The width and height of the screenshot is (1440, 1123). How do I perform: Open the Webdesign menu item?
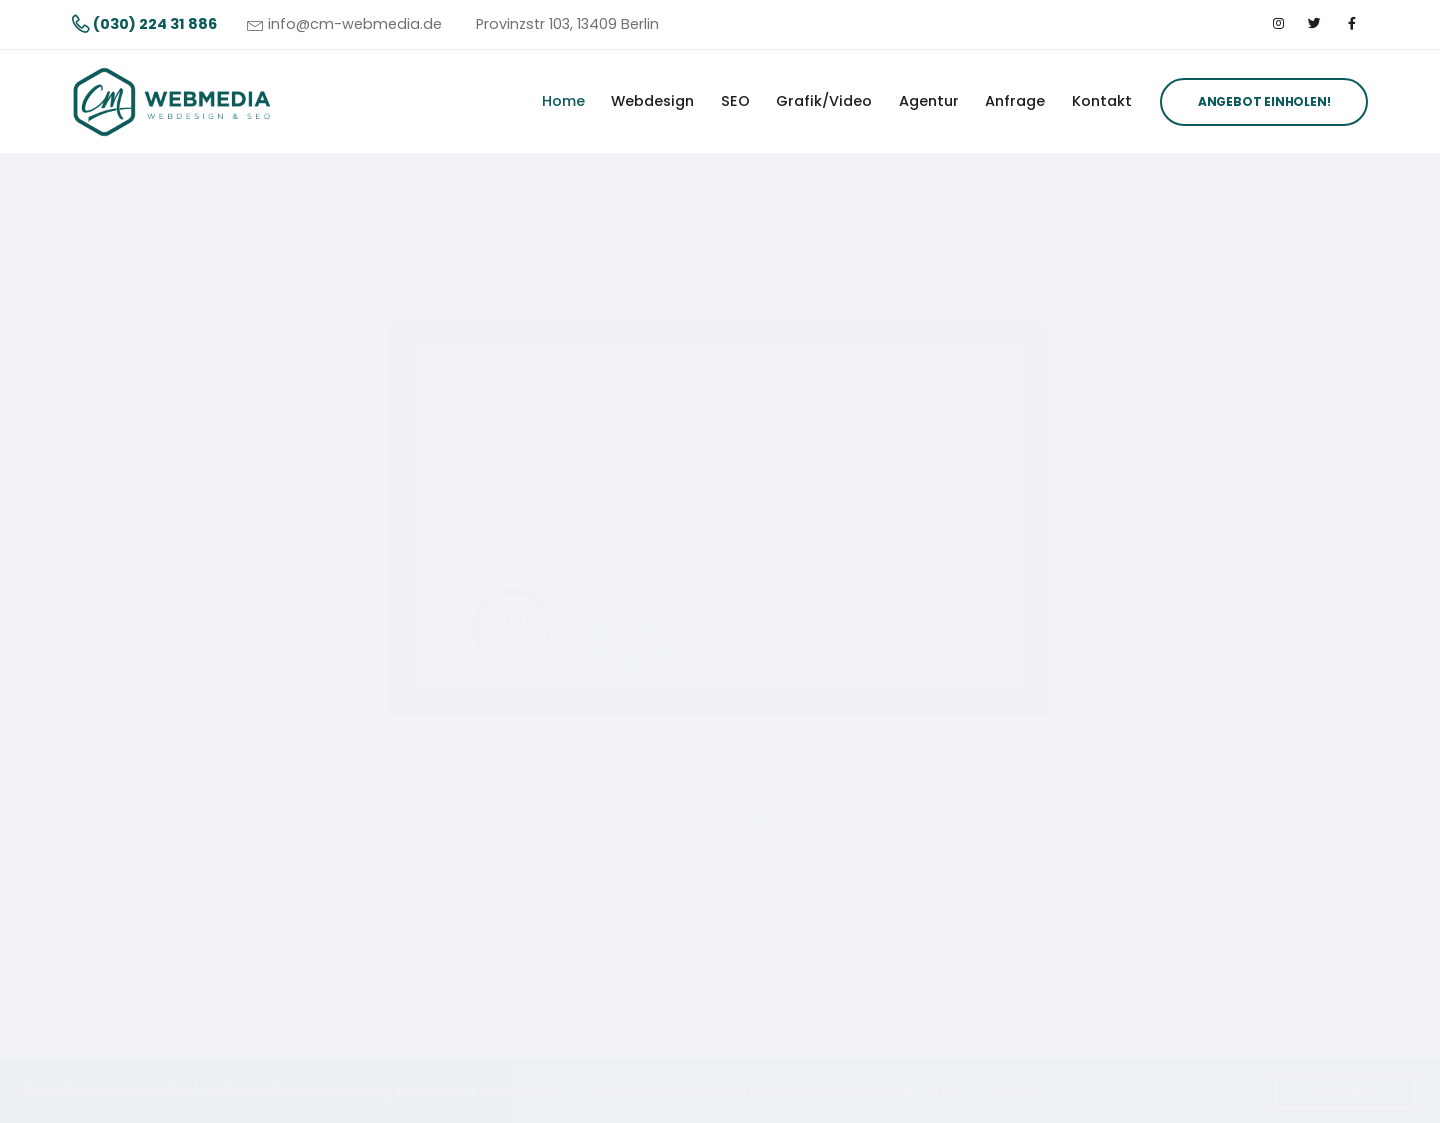coord(652,101)
